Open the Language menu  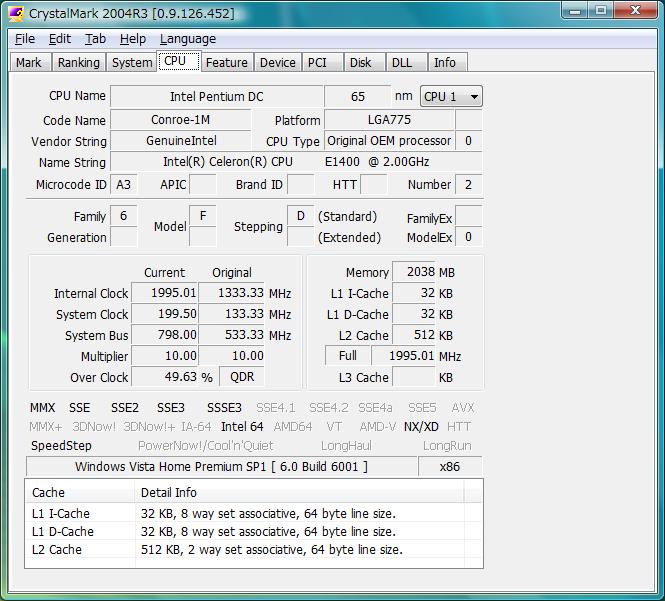(x=188, y=39)
